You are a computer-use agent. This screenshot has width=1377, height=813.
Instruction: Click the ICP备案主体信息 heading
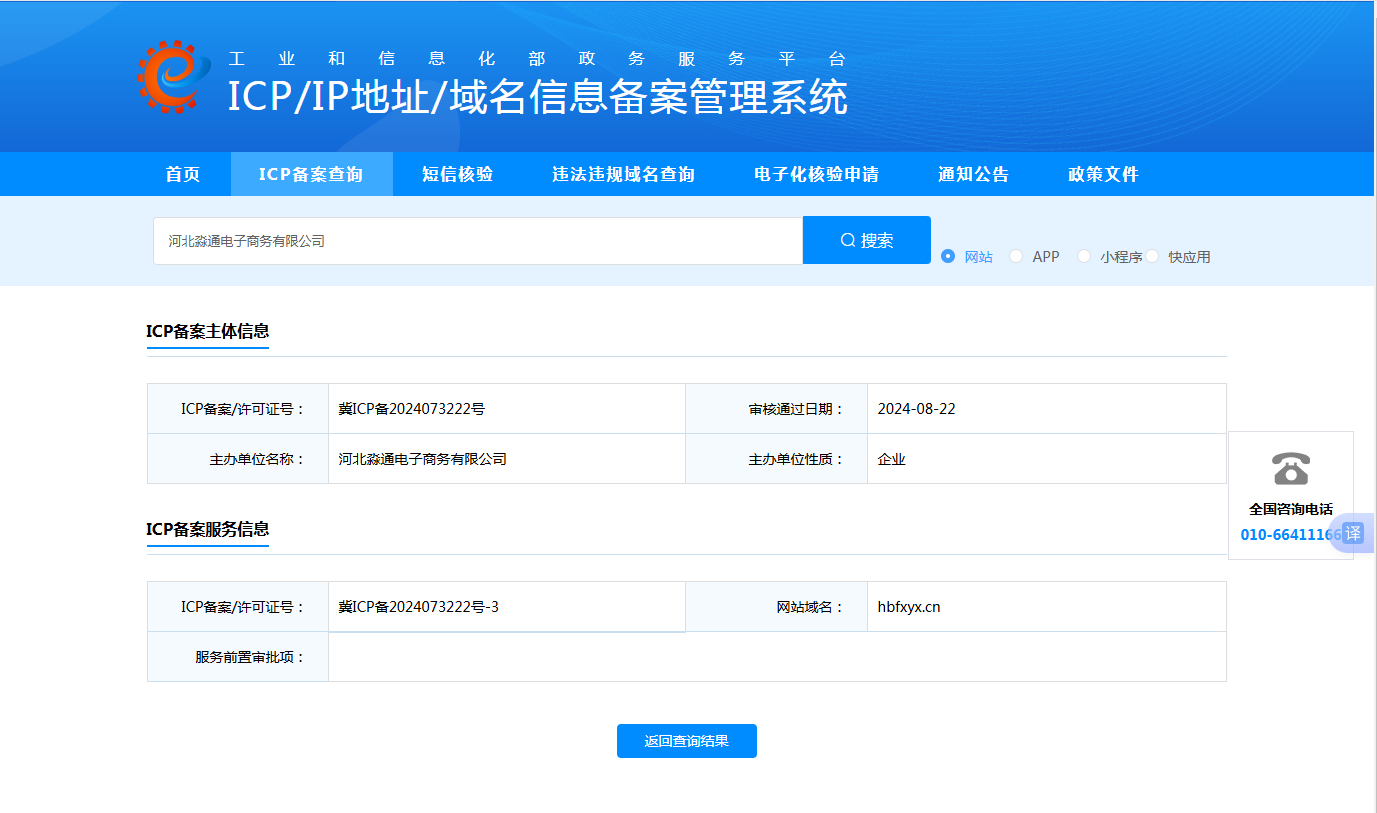[x=208, y=331]
